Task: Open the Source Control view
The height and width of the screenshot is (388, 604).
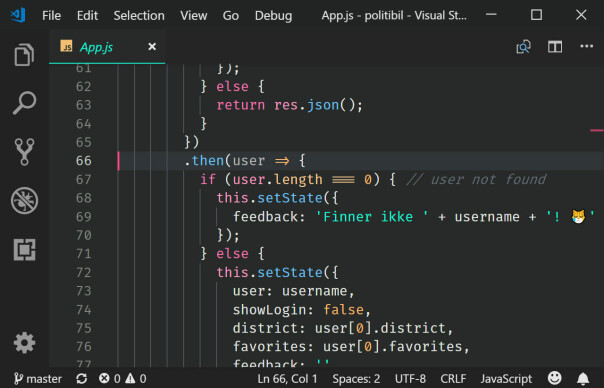Action: pyautogui.click(x=24, y=152)
